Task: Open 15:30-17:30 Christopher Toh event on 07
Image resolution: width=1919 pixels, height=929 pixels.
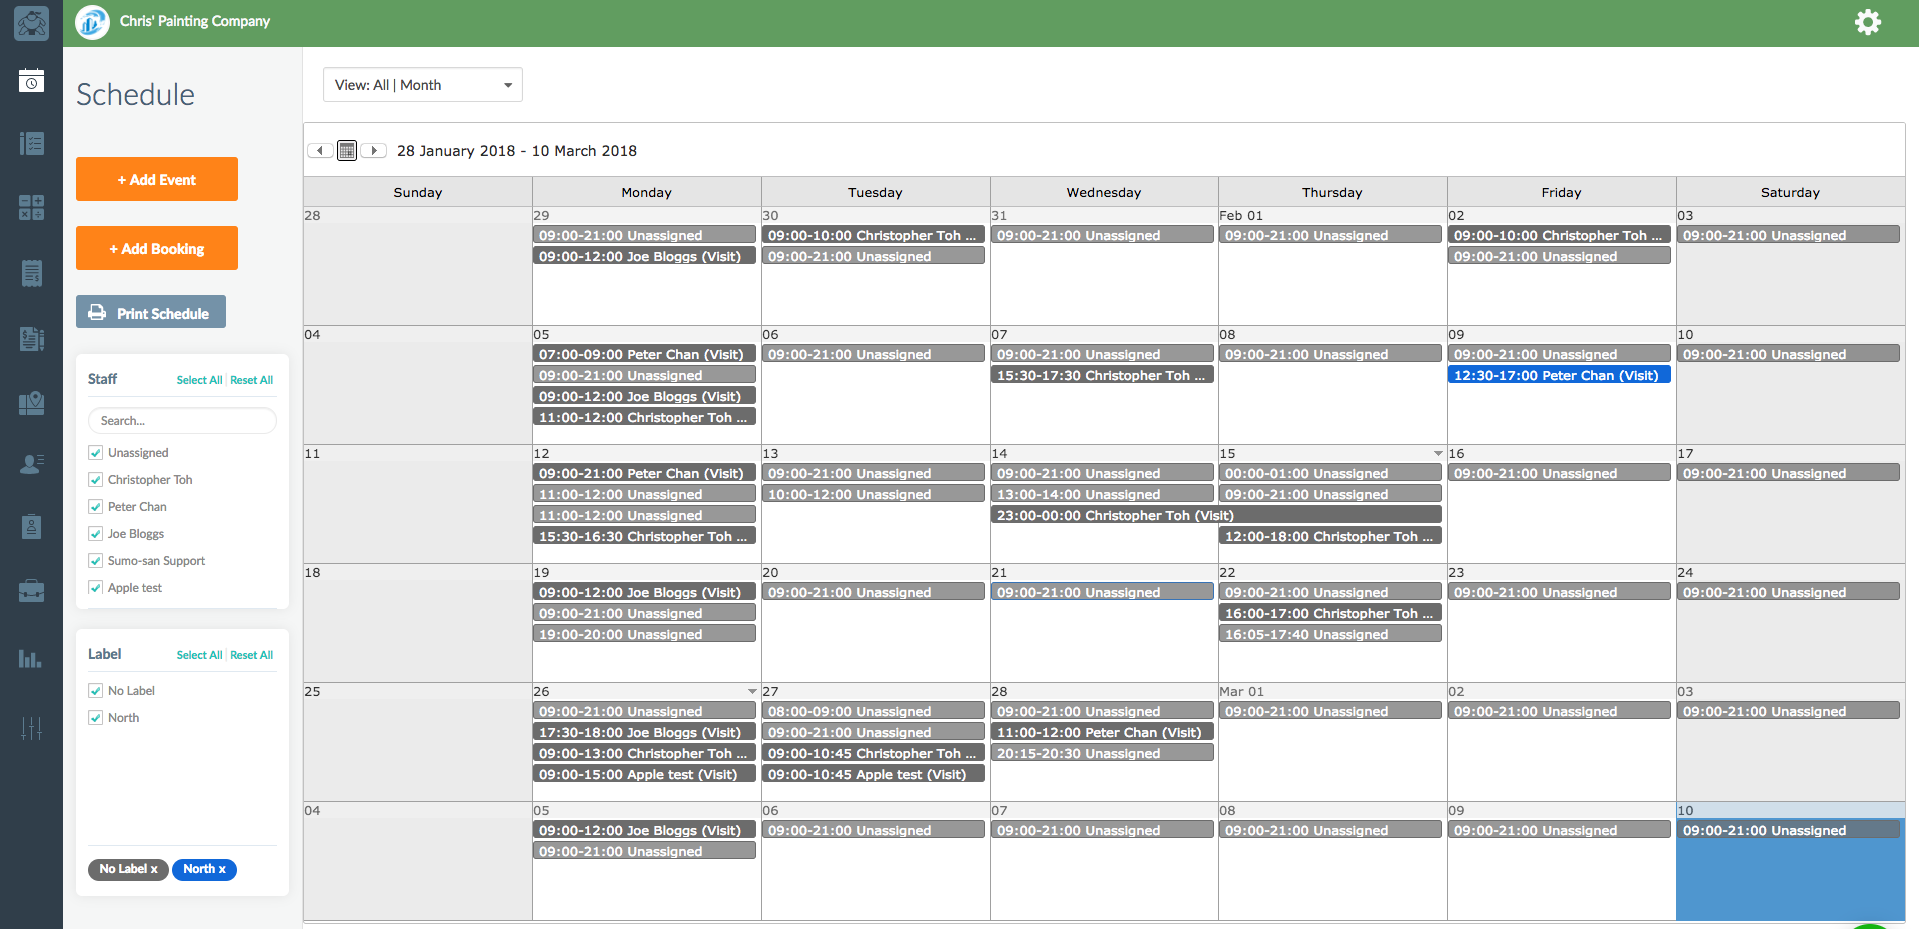Action: pos(1102,375)
